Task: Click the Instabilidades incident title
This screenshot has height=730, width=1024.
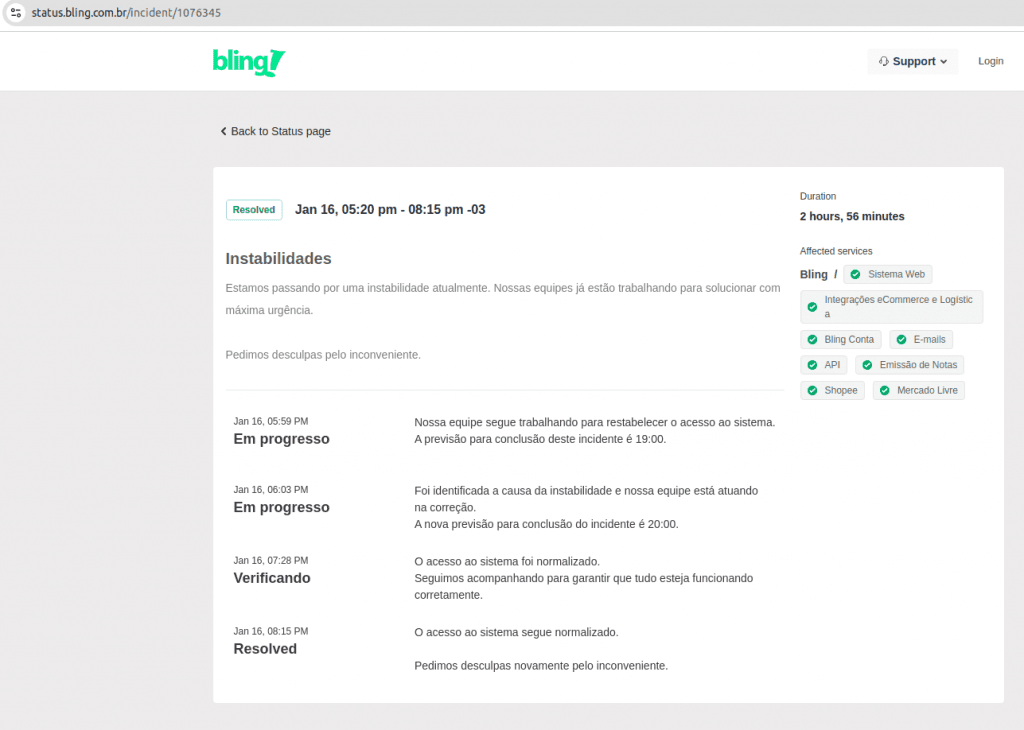Action: (x=278, y=259)
